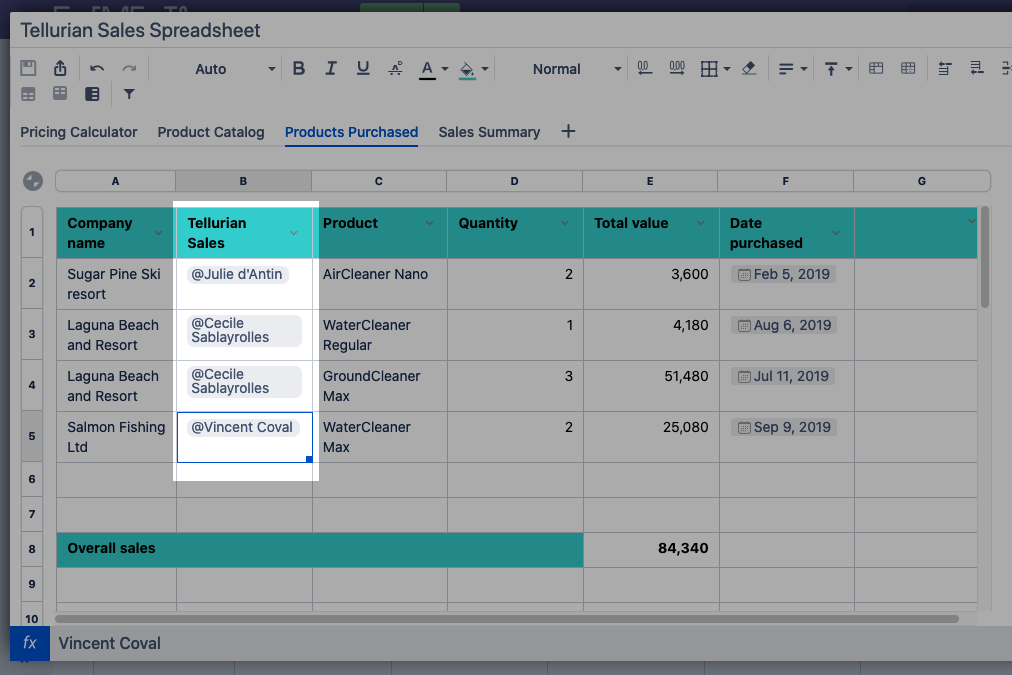The image size is (1012, 675).
Task: Open the Auto font size dropdown
Action: [x=235, y=69]
